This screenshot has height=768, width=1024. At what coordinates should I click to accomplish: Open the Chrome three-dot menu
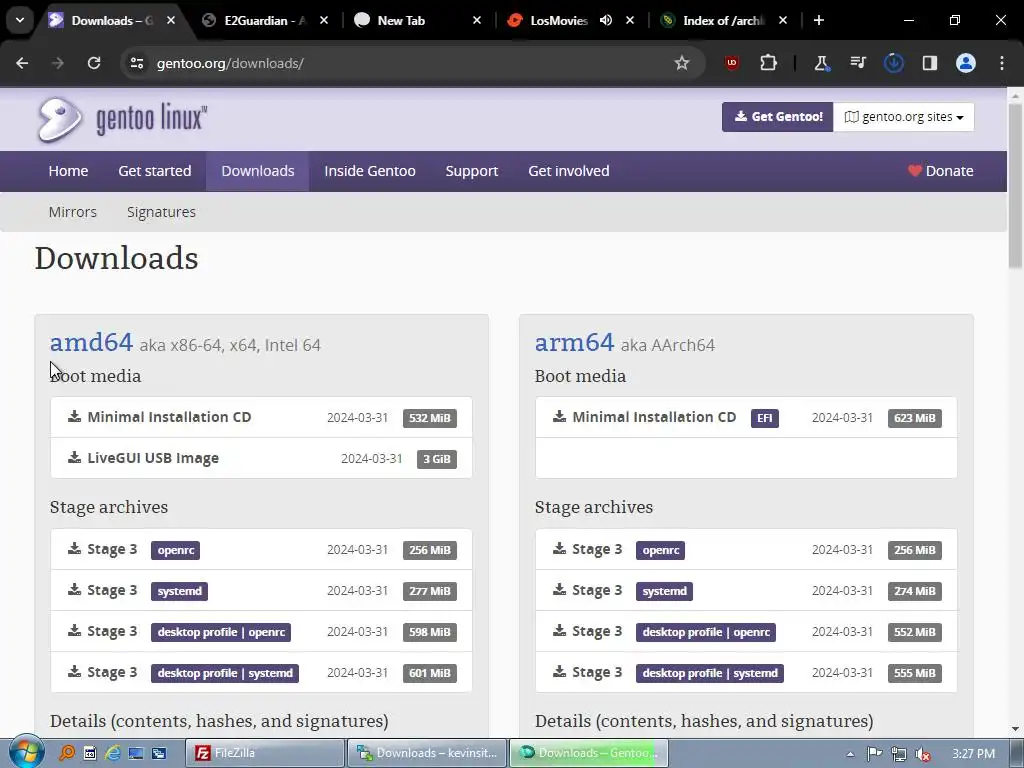pyautogui.click(x=1002, y=63)
